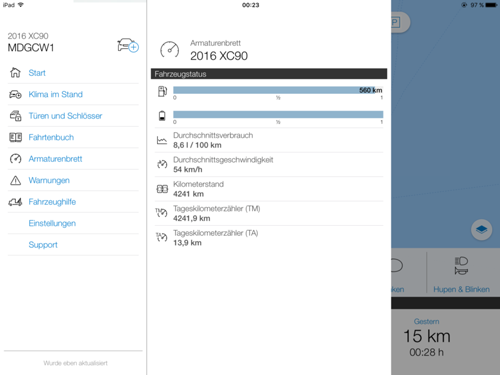Click 'Wurde eben aktualisiert' status text
The height and width of the screenshot is (375, 500).
[x=75, y=363]
